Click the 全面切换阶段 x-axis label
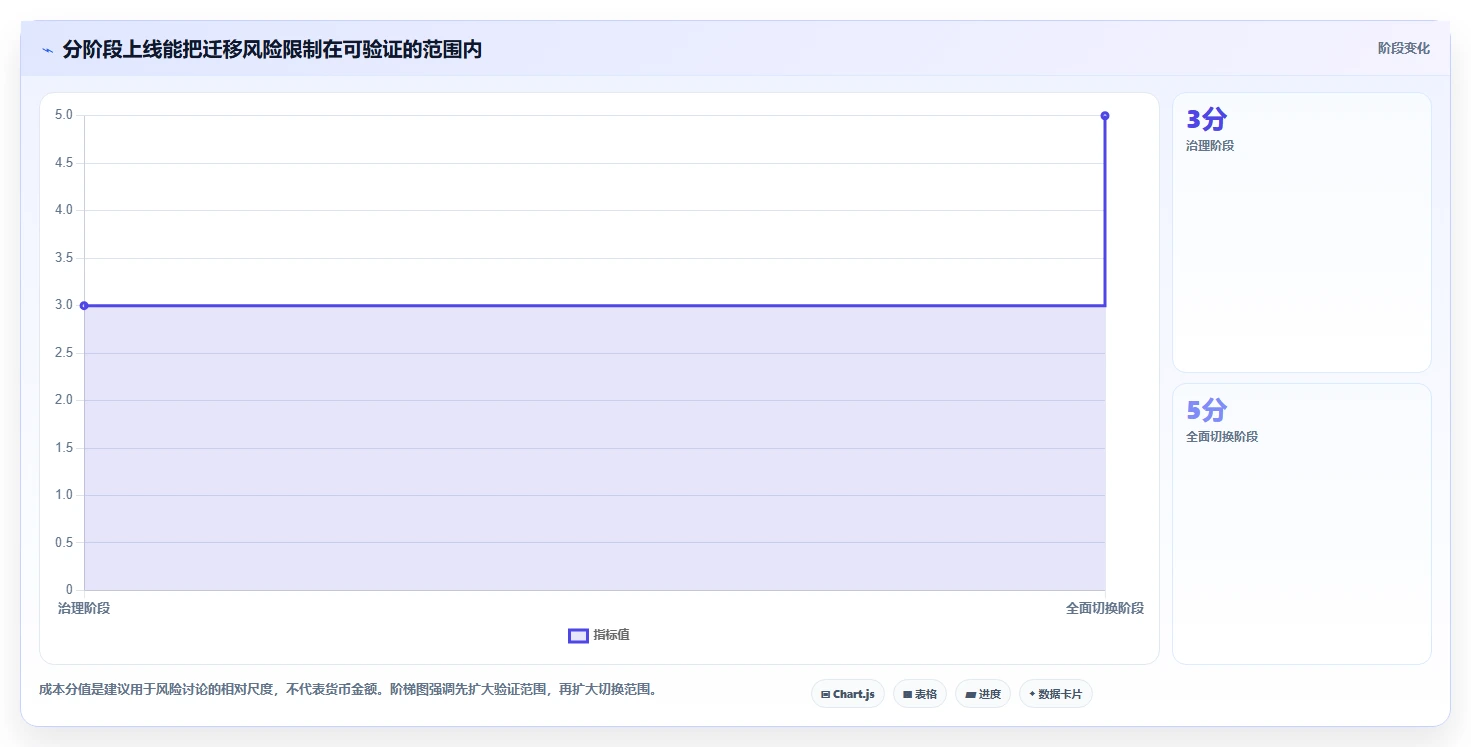 (x=1105, y=608)
